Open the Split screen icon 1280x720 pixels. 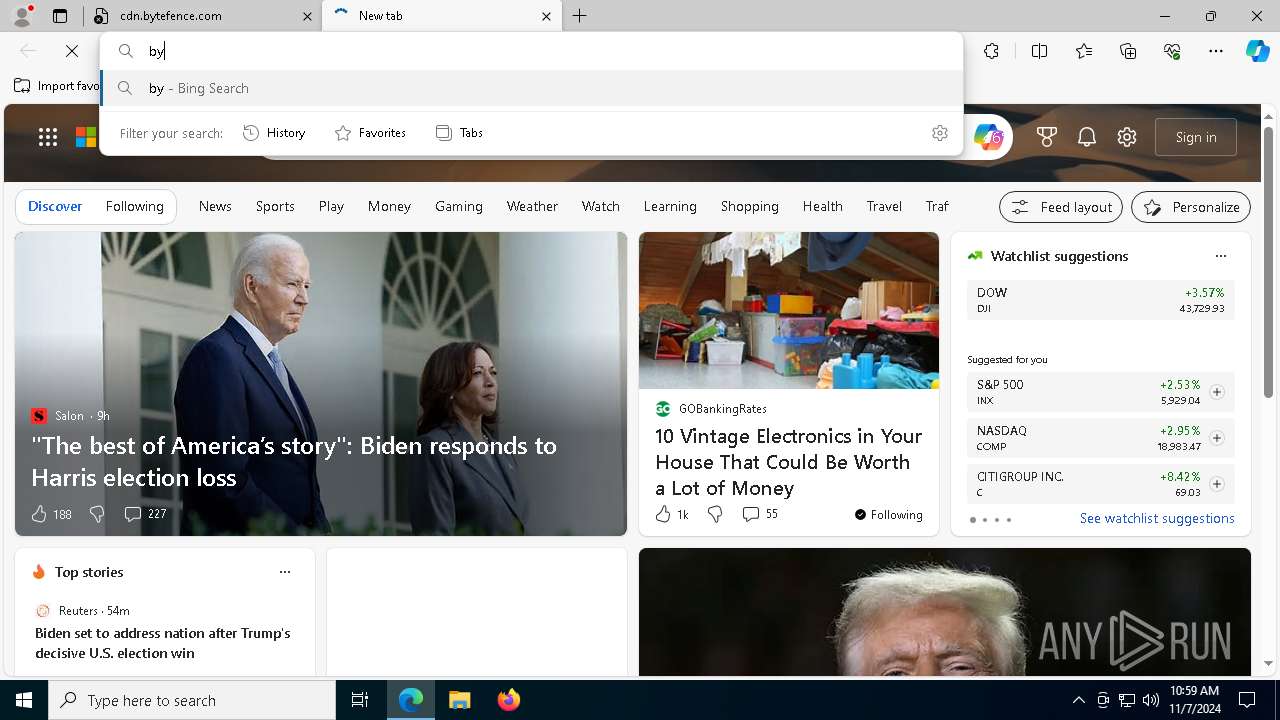(1039, 51)
